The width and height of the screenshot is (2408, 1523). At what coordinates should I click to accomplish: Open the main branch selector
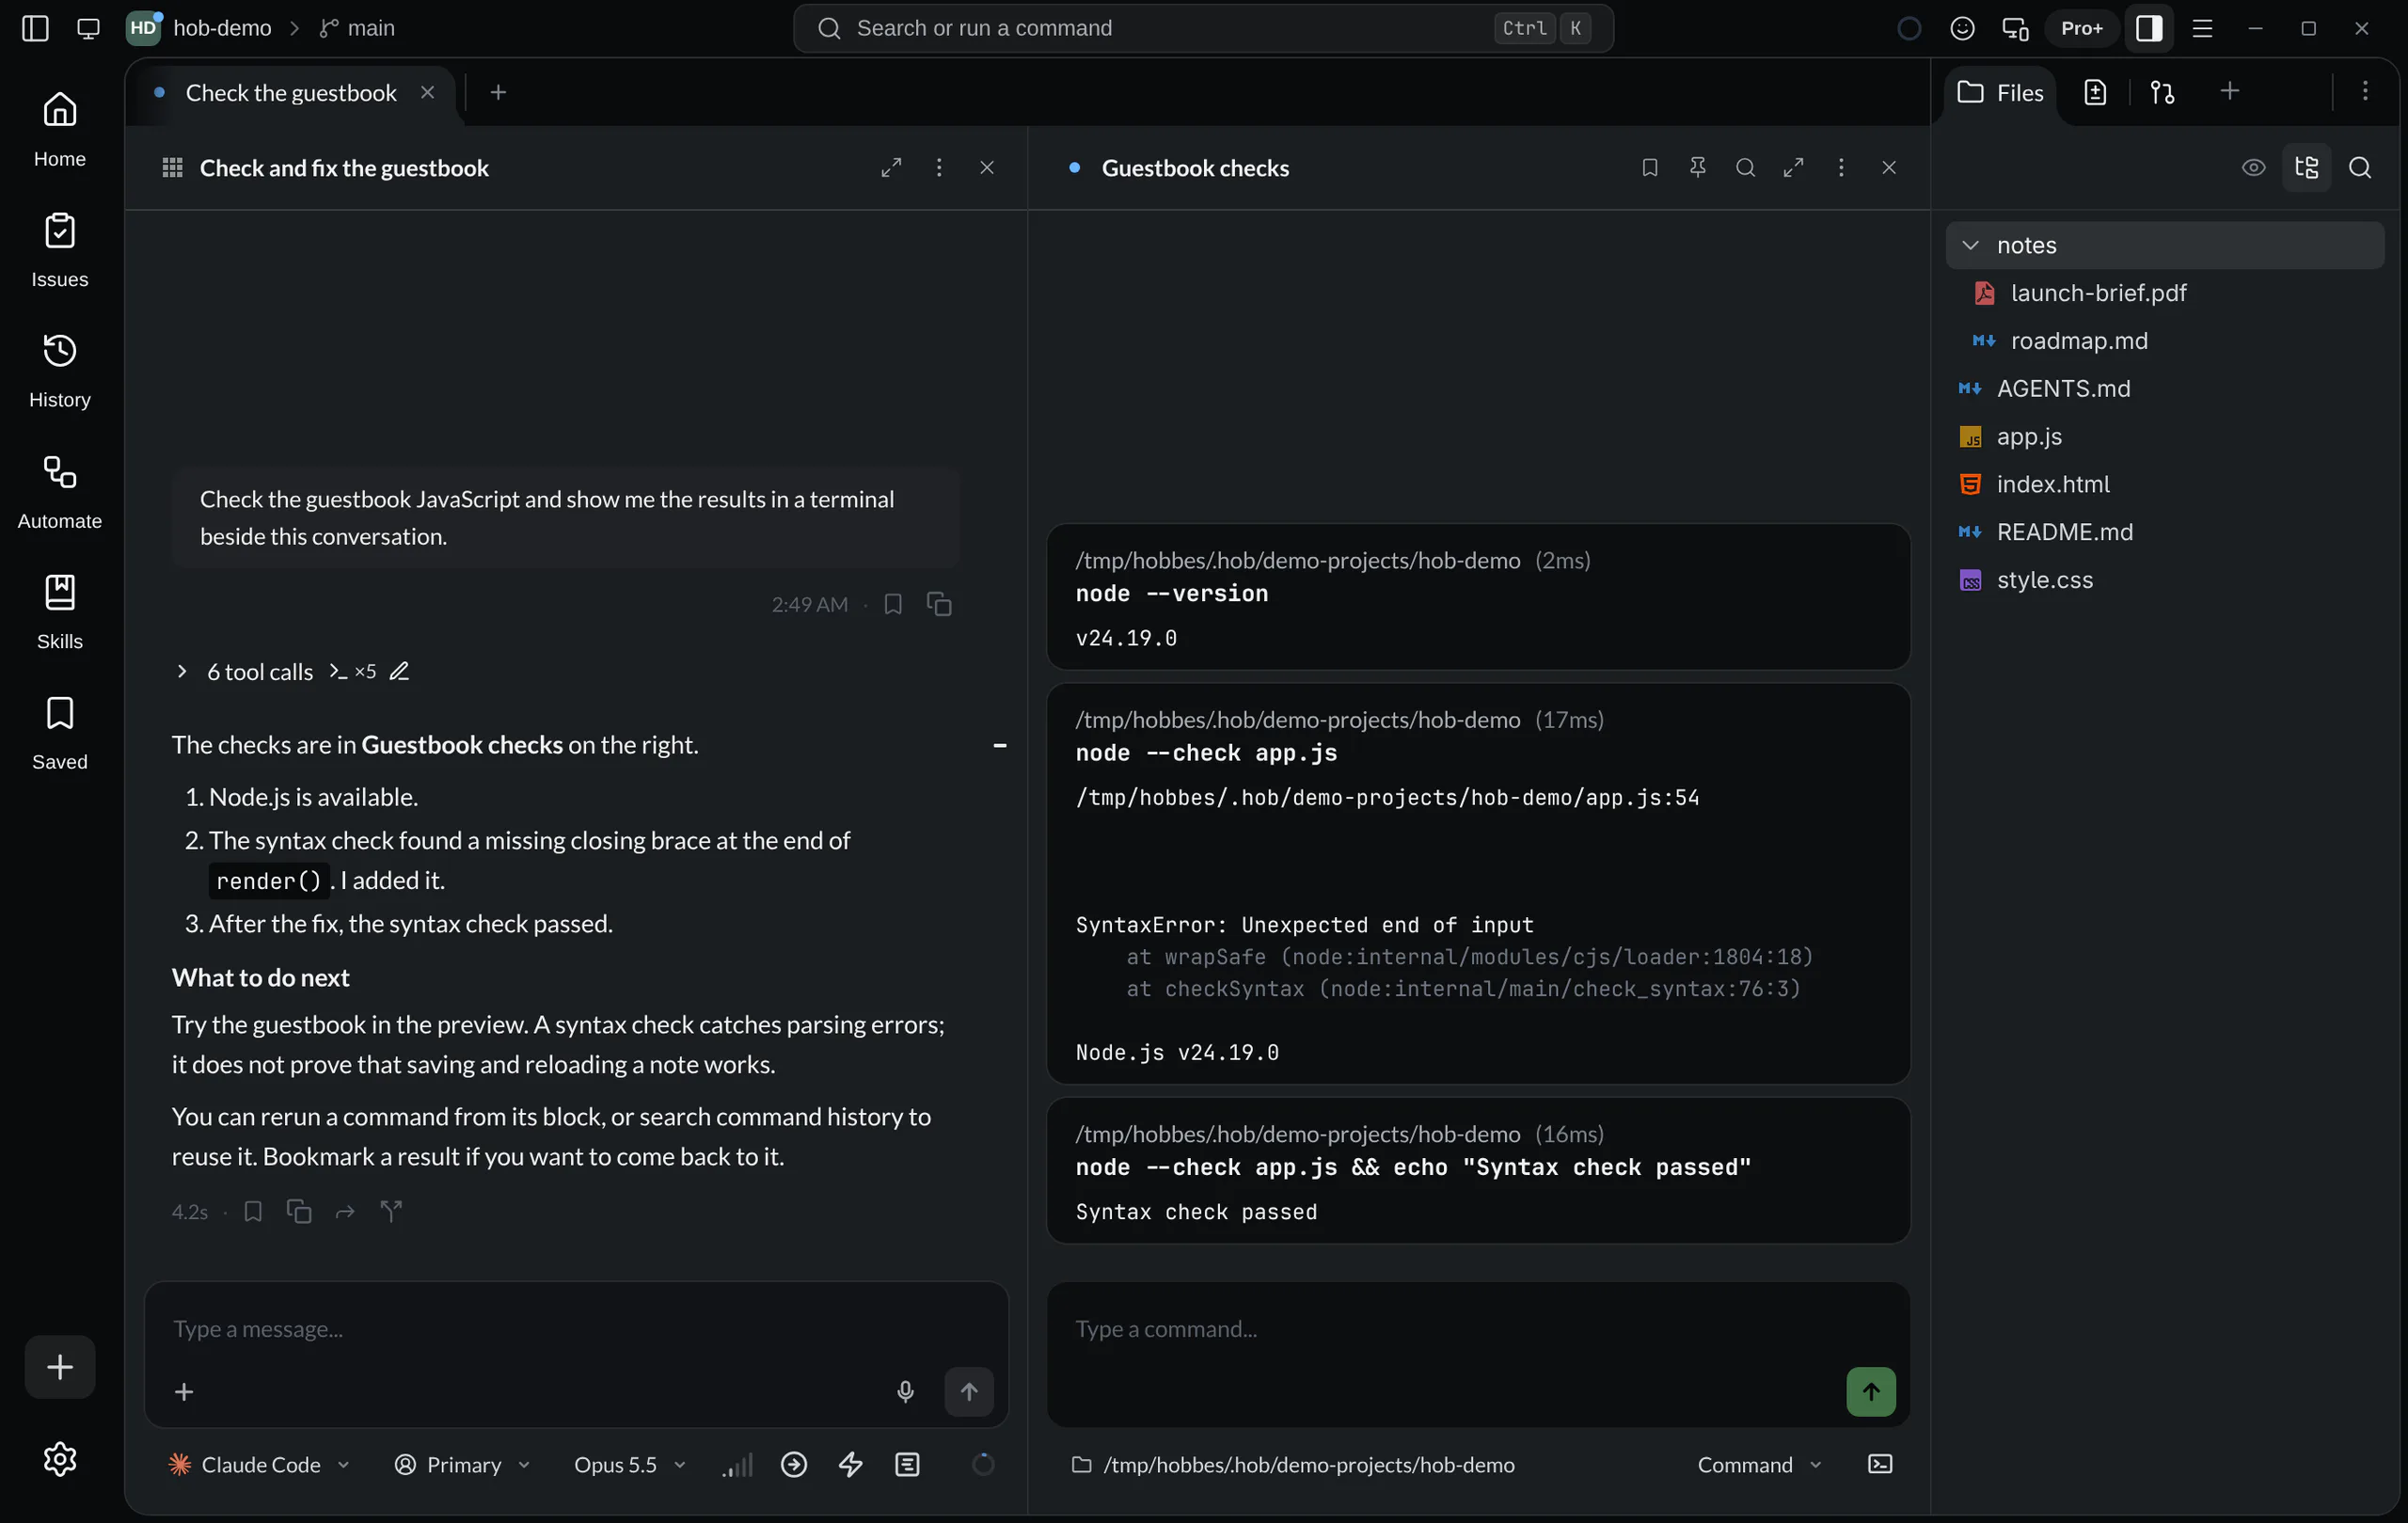pos(357,28)
